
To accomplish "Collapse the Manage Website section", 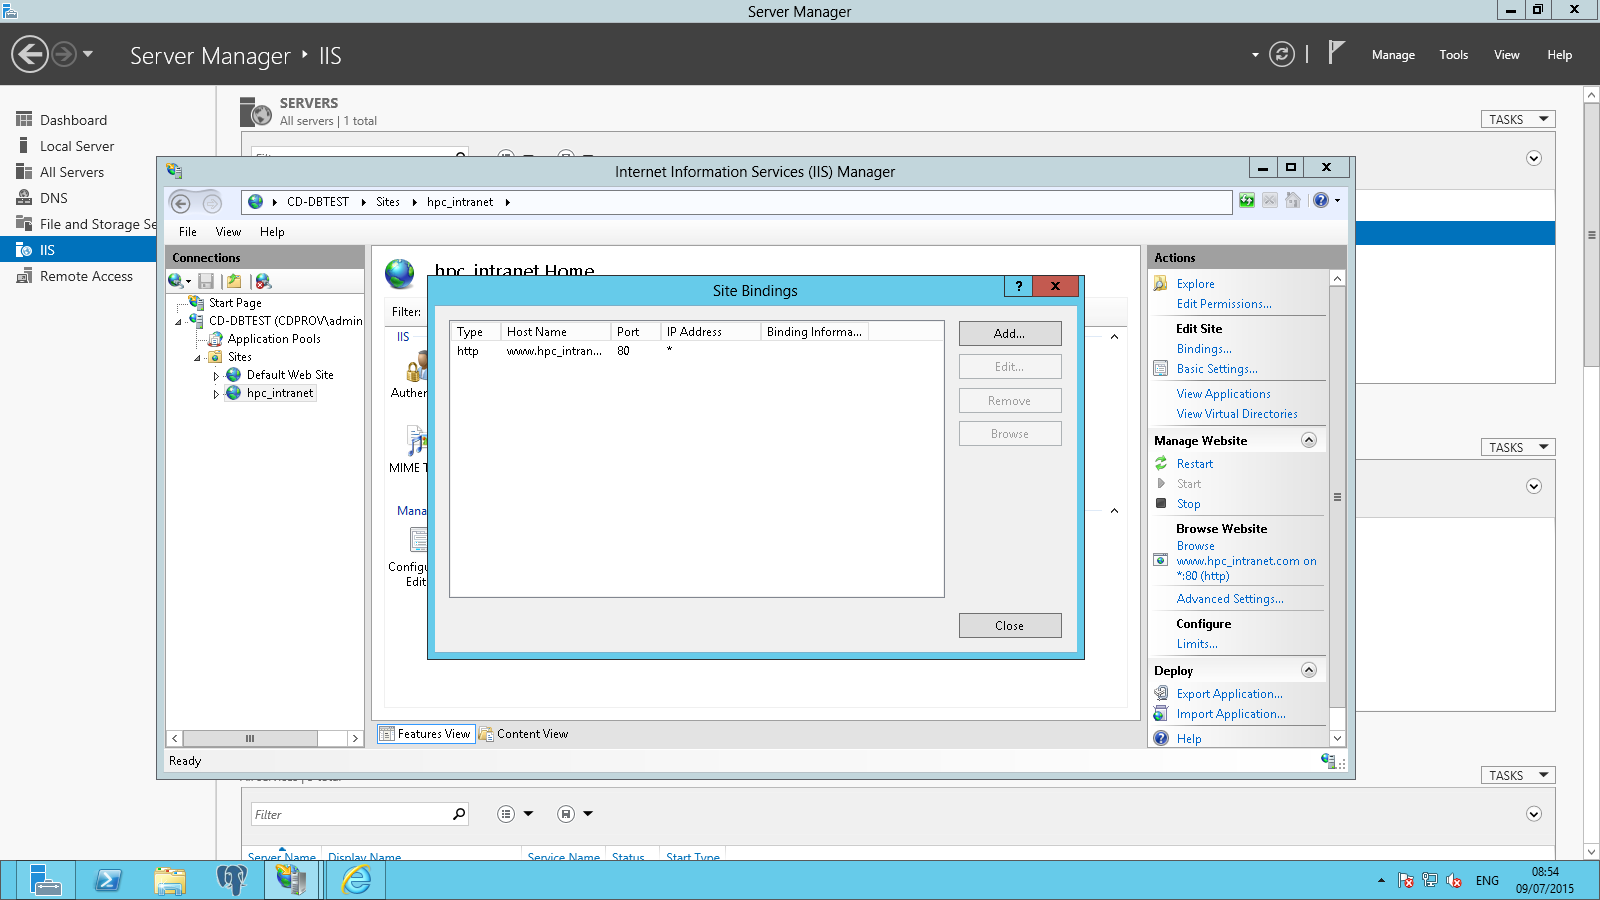I will click(1309, 440).
